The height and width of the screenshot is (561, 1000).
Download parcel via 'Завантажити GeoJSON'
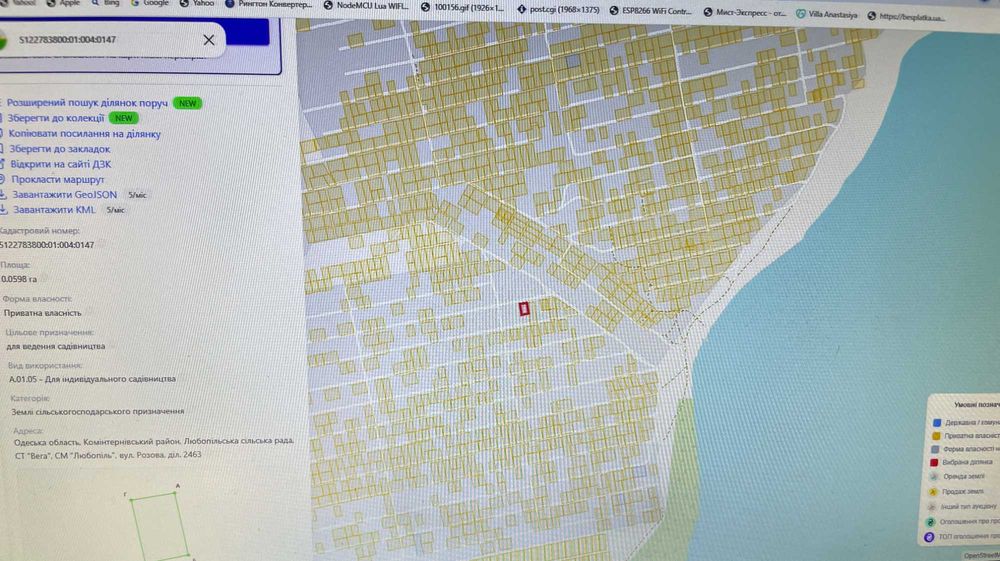(x=64, y=194)
